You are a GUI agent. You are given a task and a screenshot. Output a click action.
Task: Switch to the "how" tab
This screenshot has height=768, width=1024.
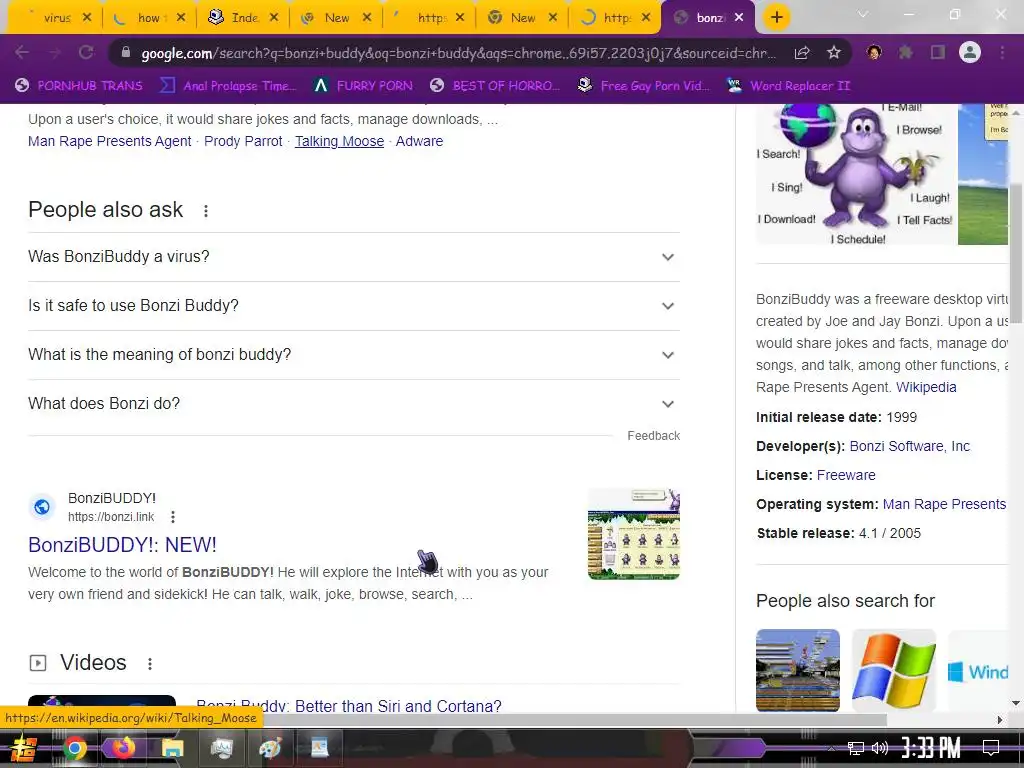[148, 18]
